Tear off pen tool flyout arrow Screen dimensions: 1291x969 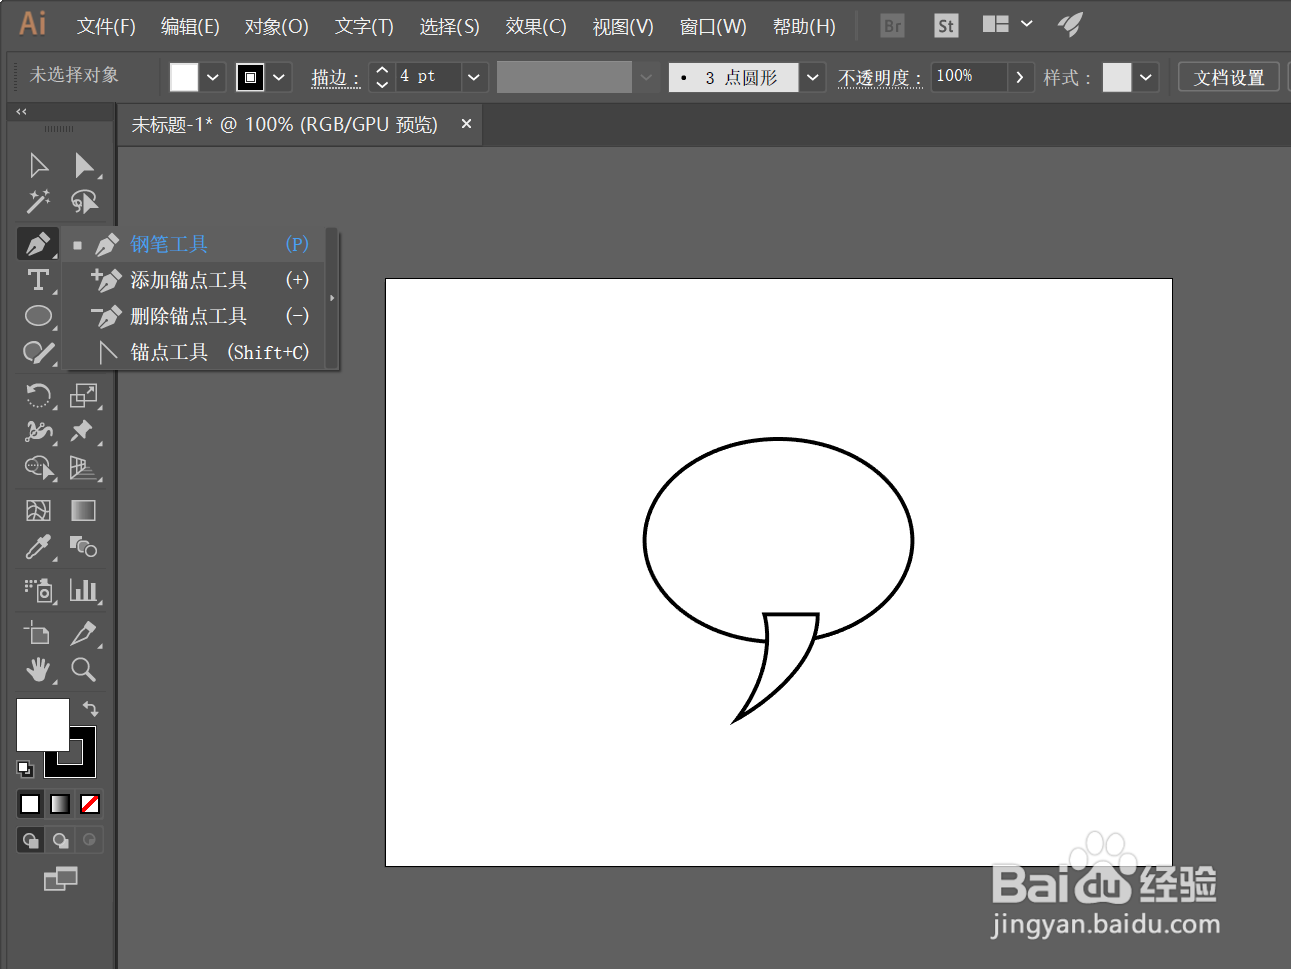click(x=332, y=298)
